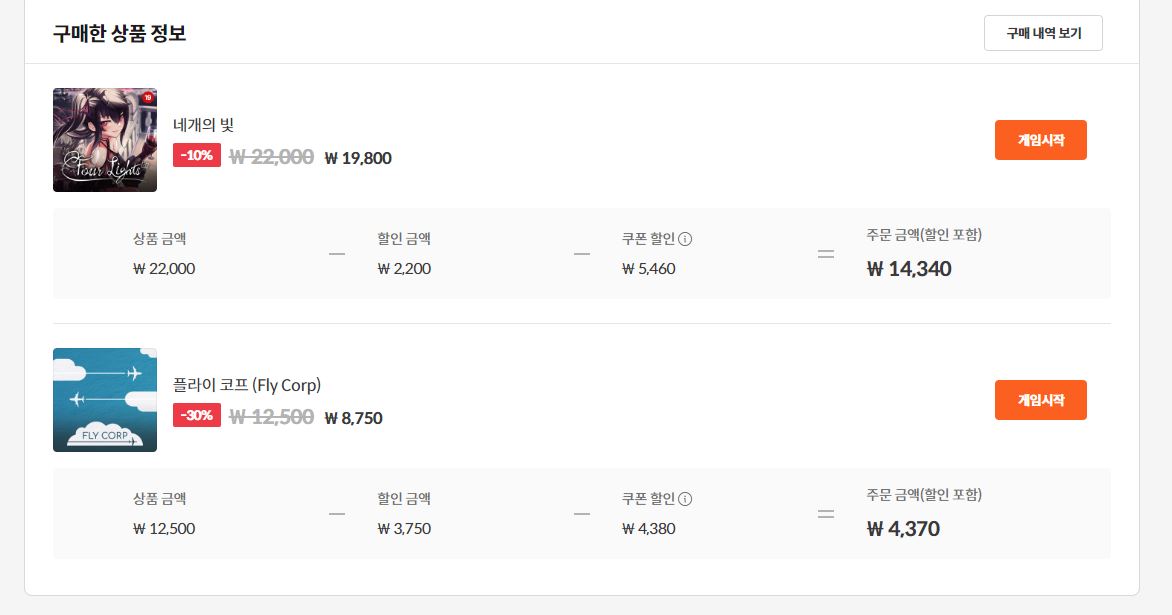Open the Fly Corp game thumbnail

coord(105,400)
